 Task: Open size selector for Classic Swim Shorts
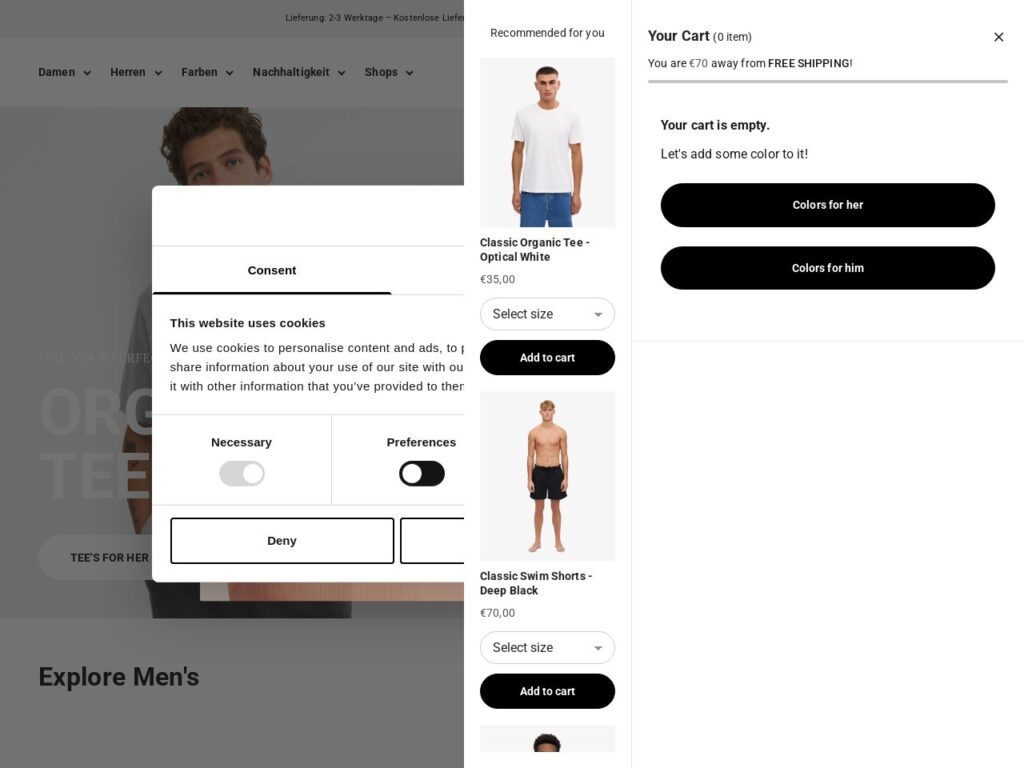547,648
